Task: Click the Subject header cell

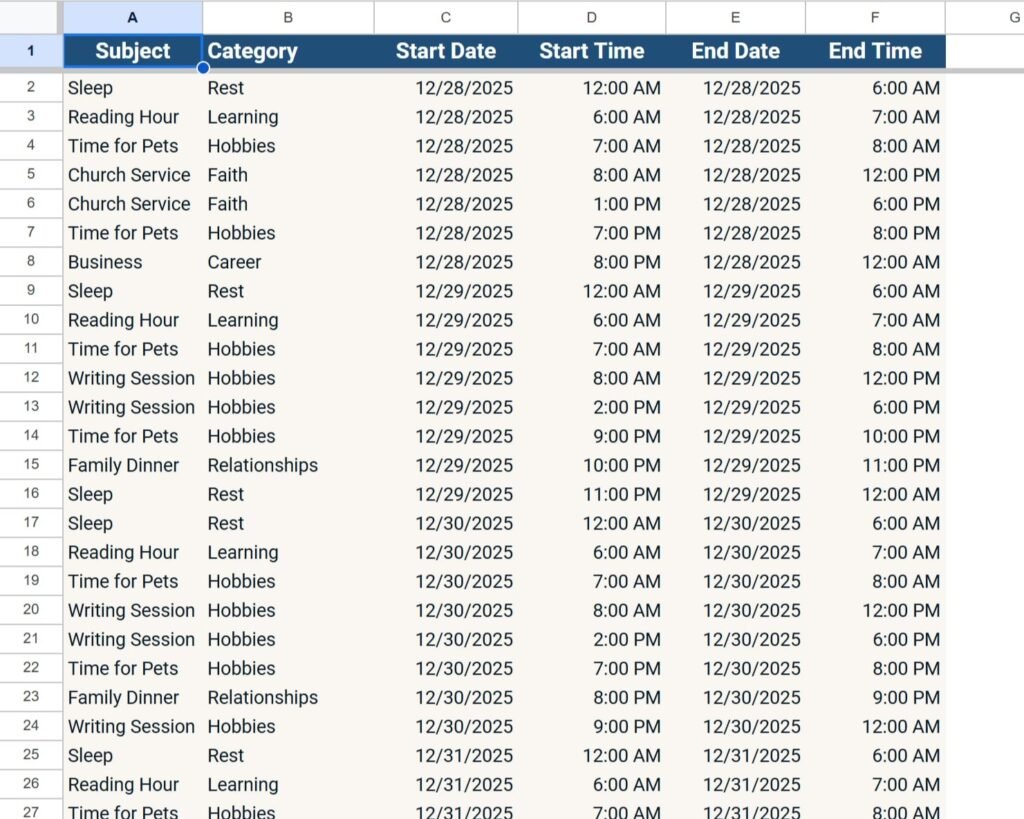Action: 133,51
